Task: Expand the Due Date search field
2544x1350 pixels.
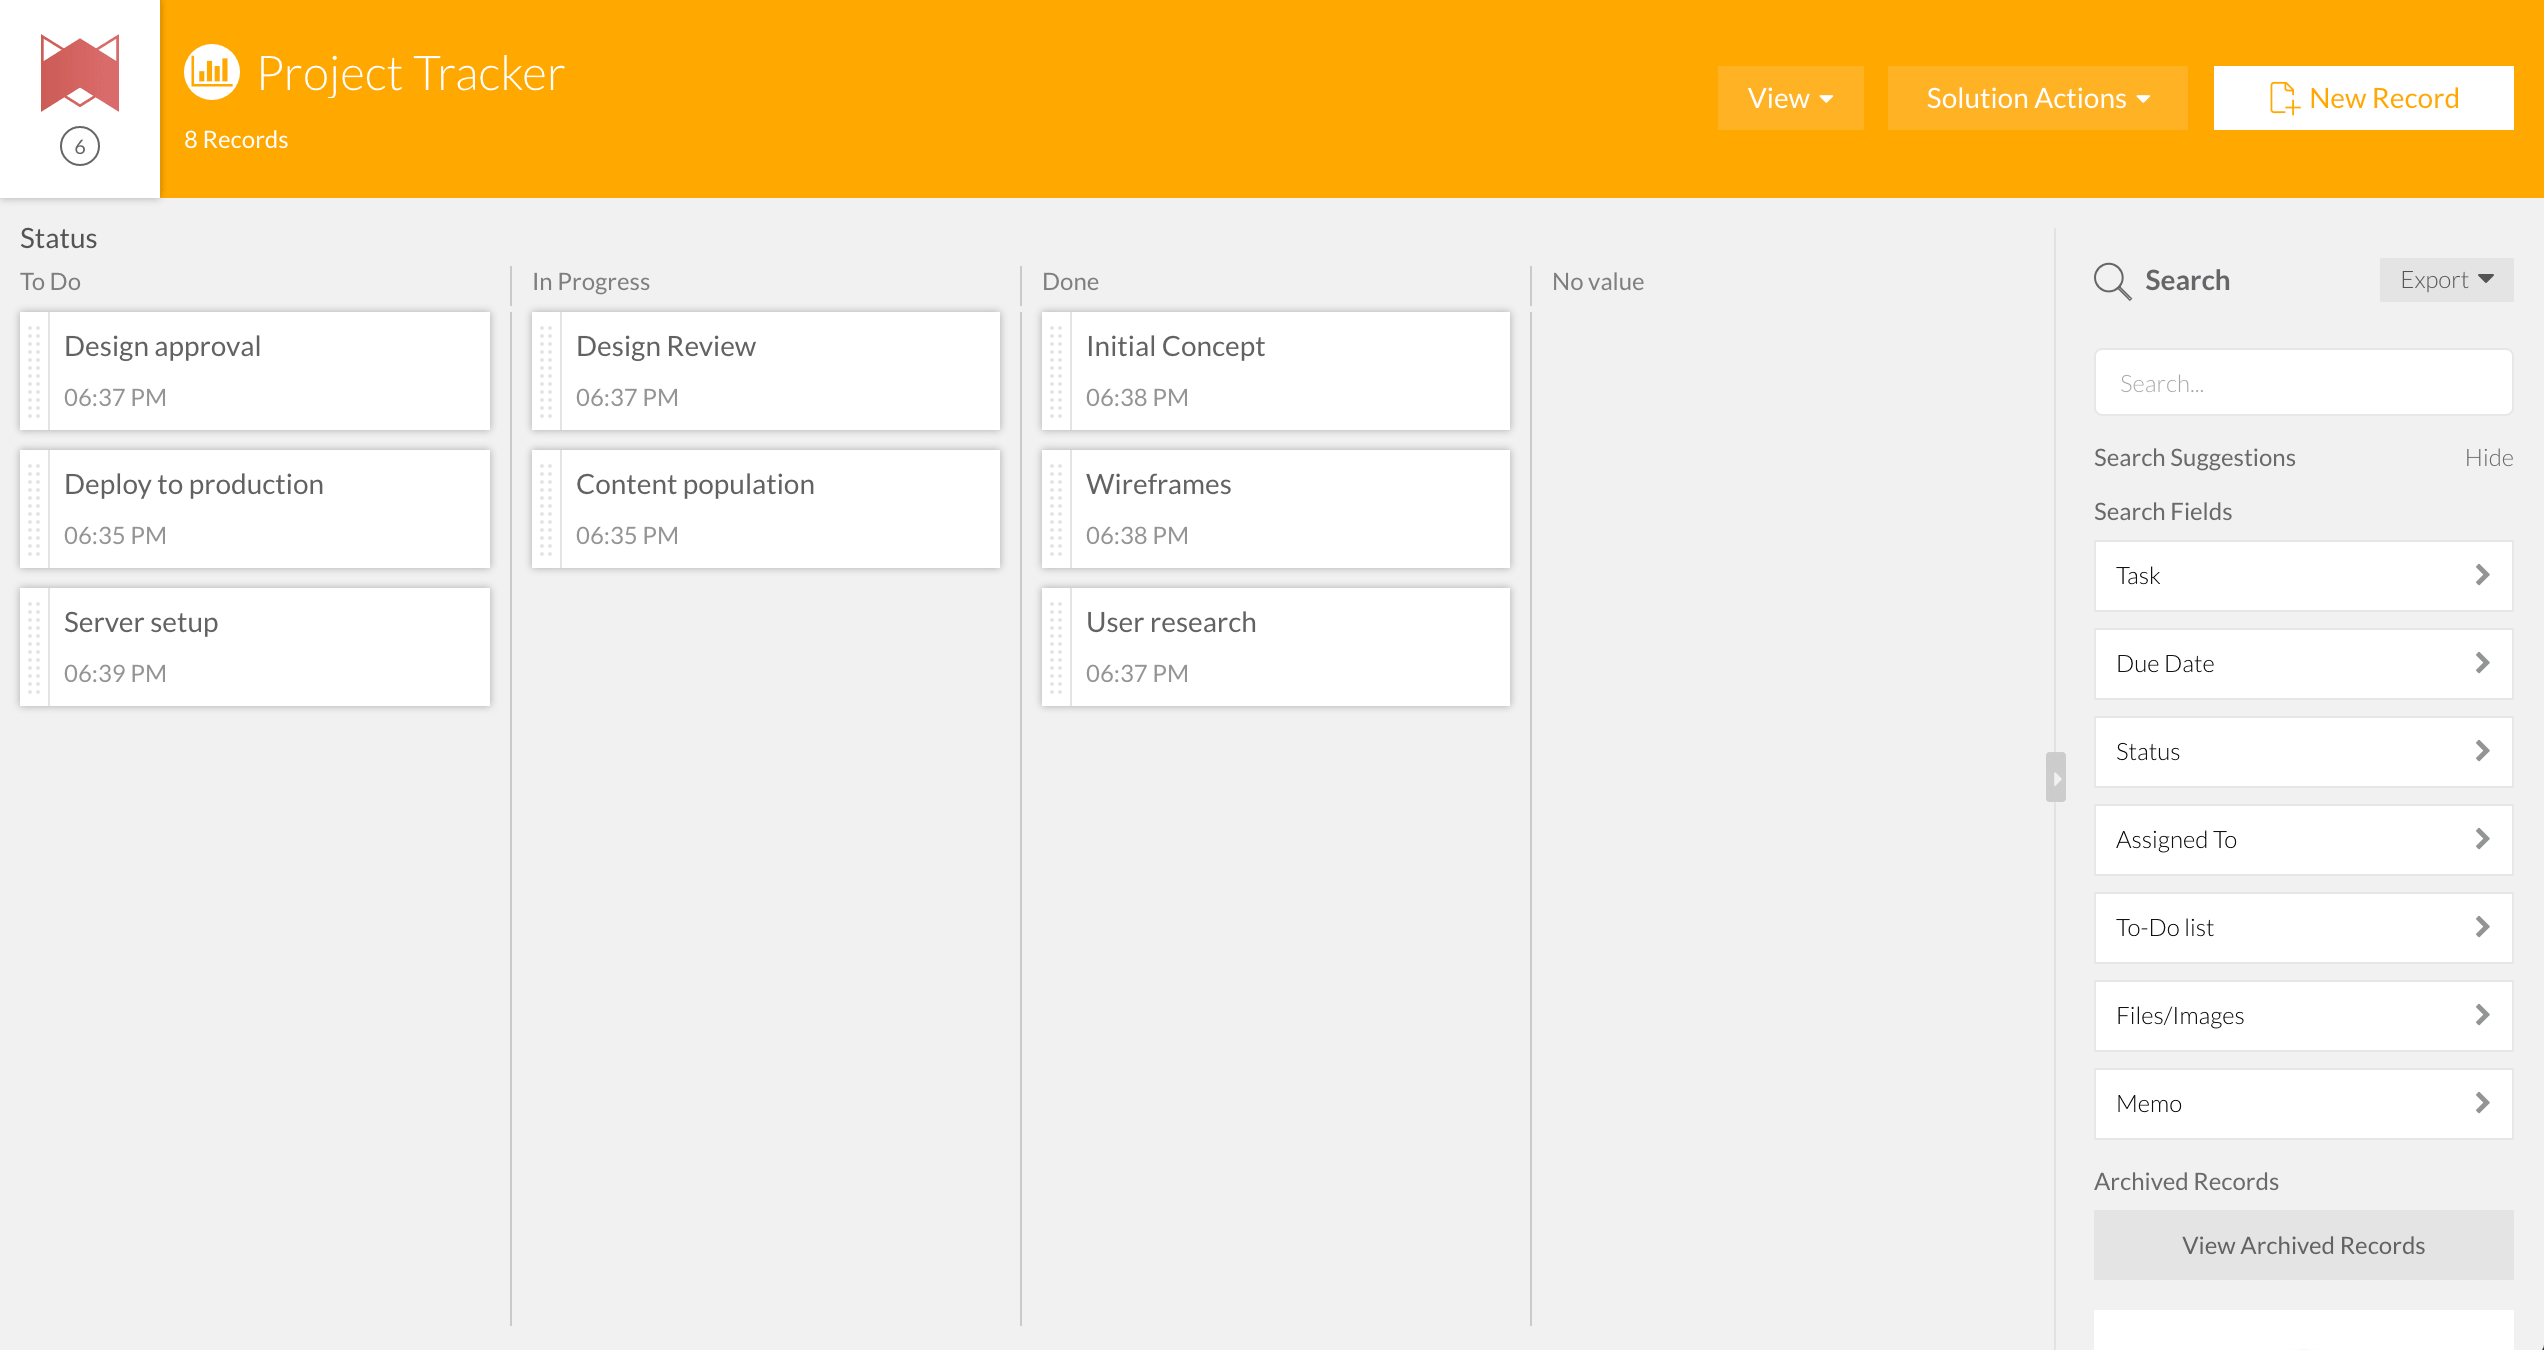Action: click(2303, 664)
